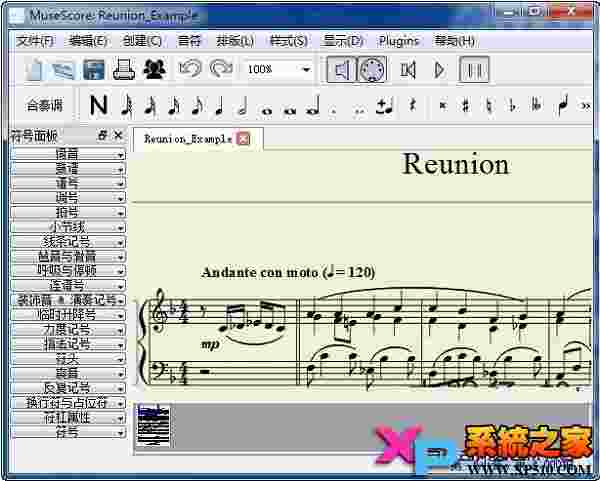This screenshot has width=600, height=481.
Task: Toggle play repeats button
Action: tap(474, 70)
